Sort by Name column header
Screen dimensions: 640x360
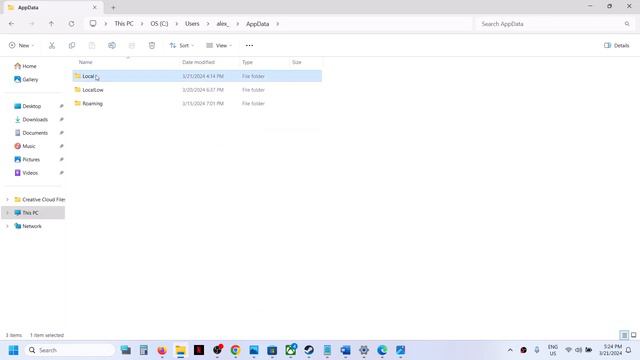86,62
